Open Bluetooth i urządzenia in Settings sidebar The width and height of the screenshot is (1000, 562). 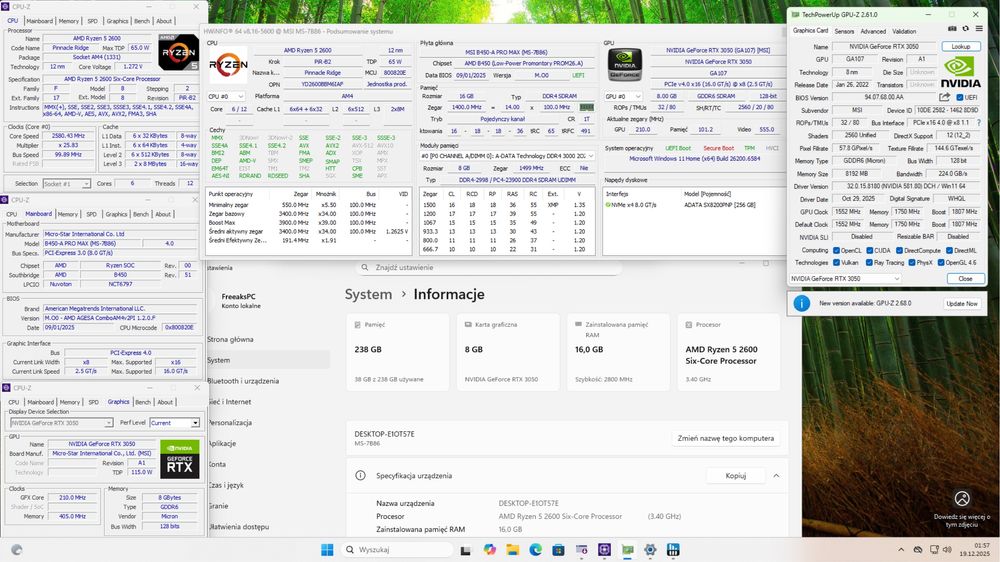click(x=243, y=381)
